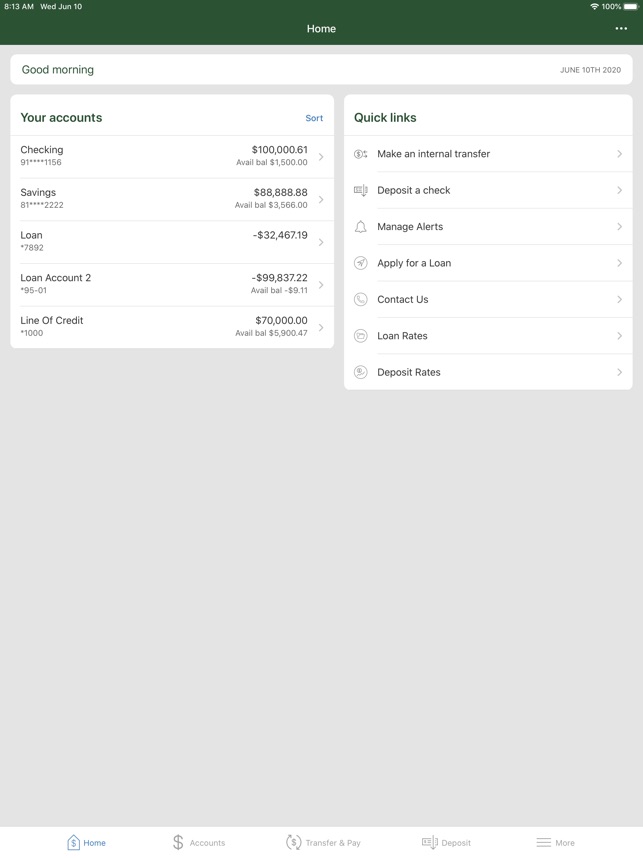The image size is (643, 858).
Task: Tap the Deposit a check icon
Action: click(361, 190)
